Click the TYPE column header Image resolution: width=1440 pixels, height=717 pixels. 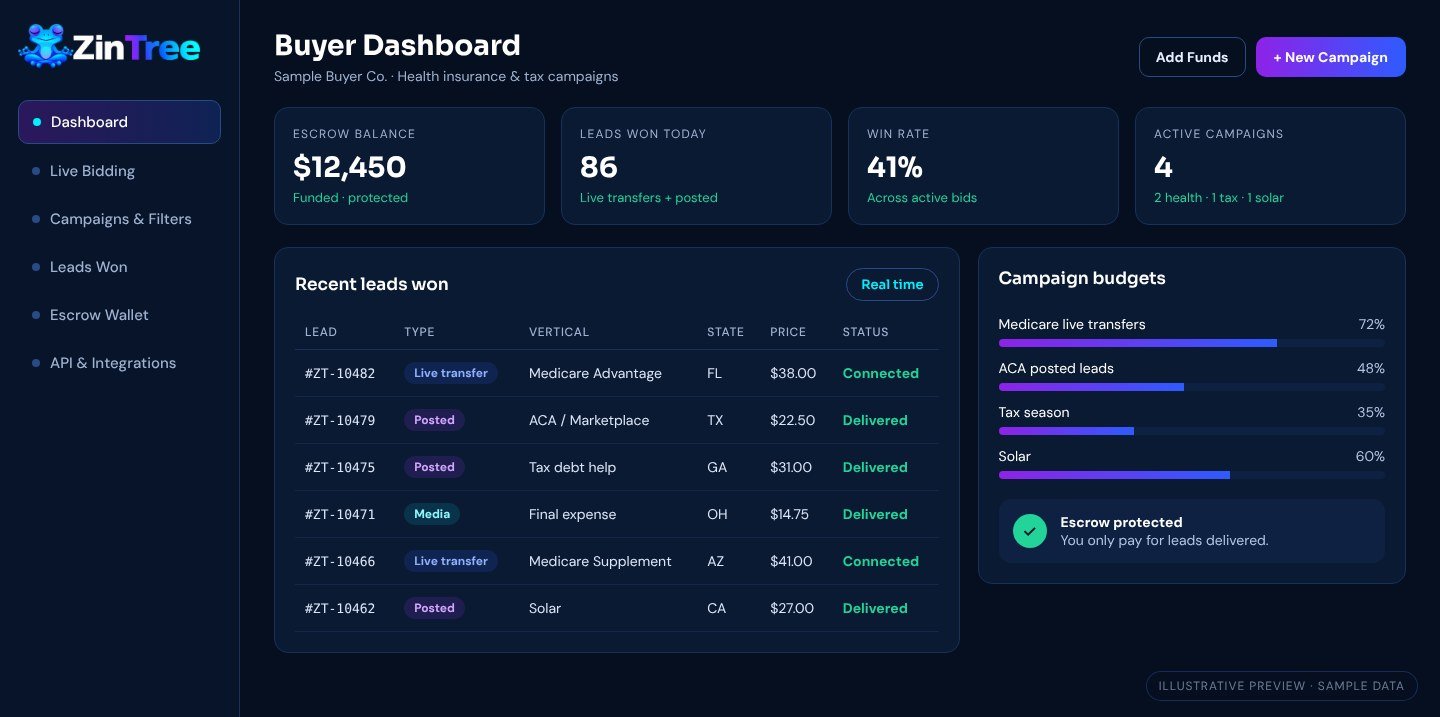click(419, 332)
